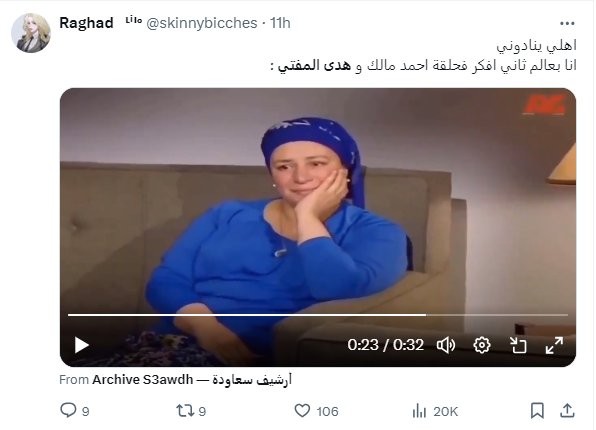This screenshot has width=596, height=430.
Task: Seek on the video progress bar
Action: tap(318, 315)
